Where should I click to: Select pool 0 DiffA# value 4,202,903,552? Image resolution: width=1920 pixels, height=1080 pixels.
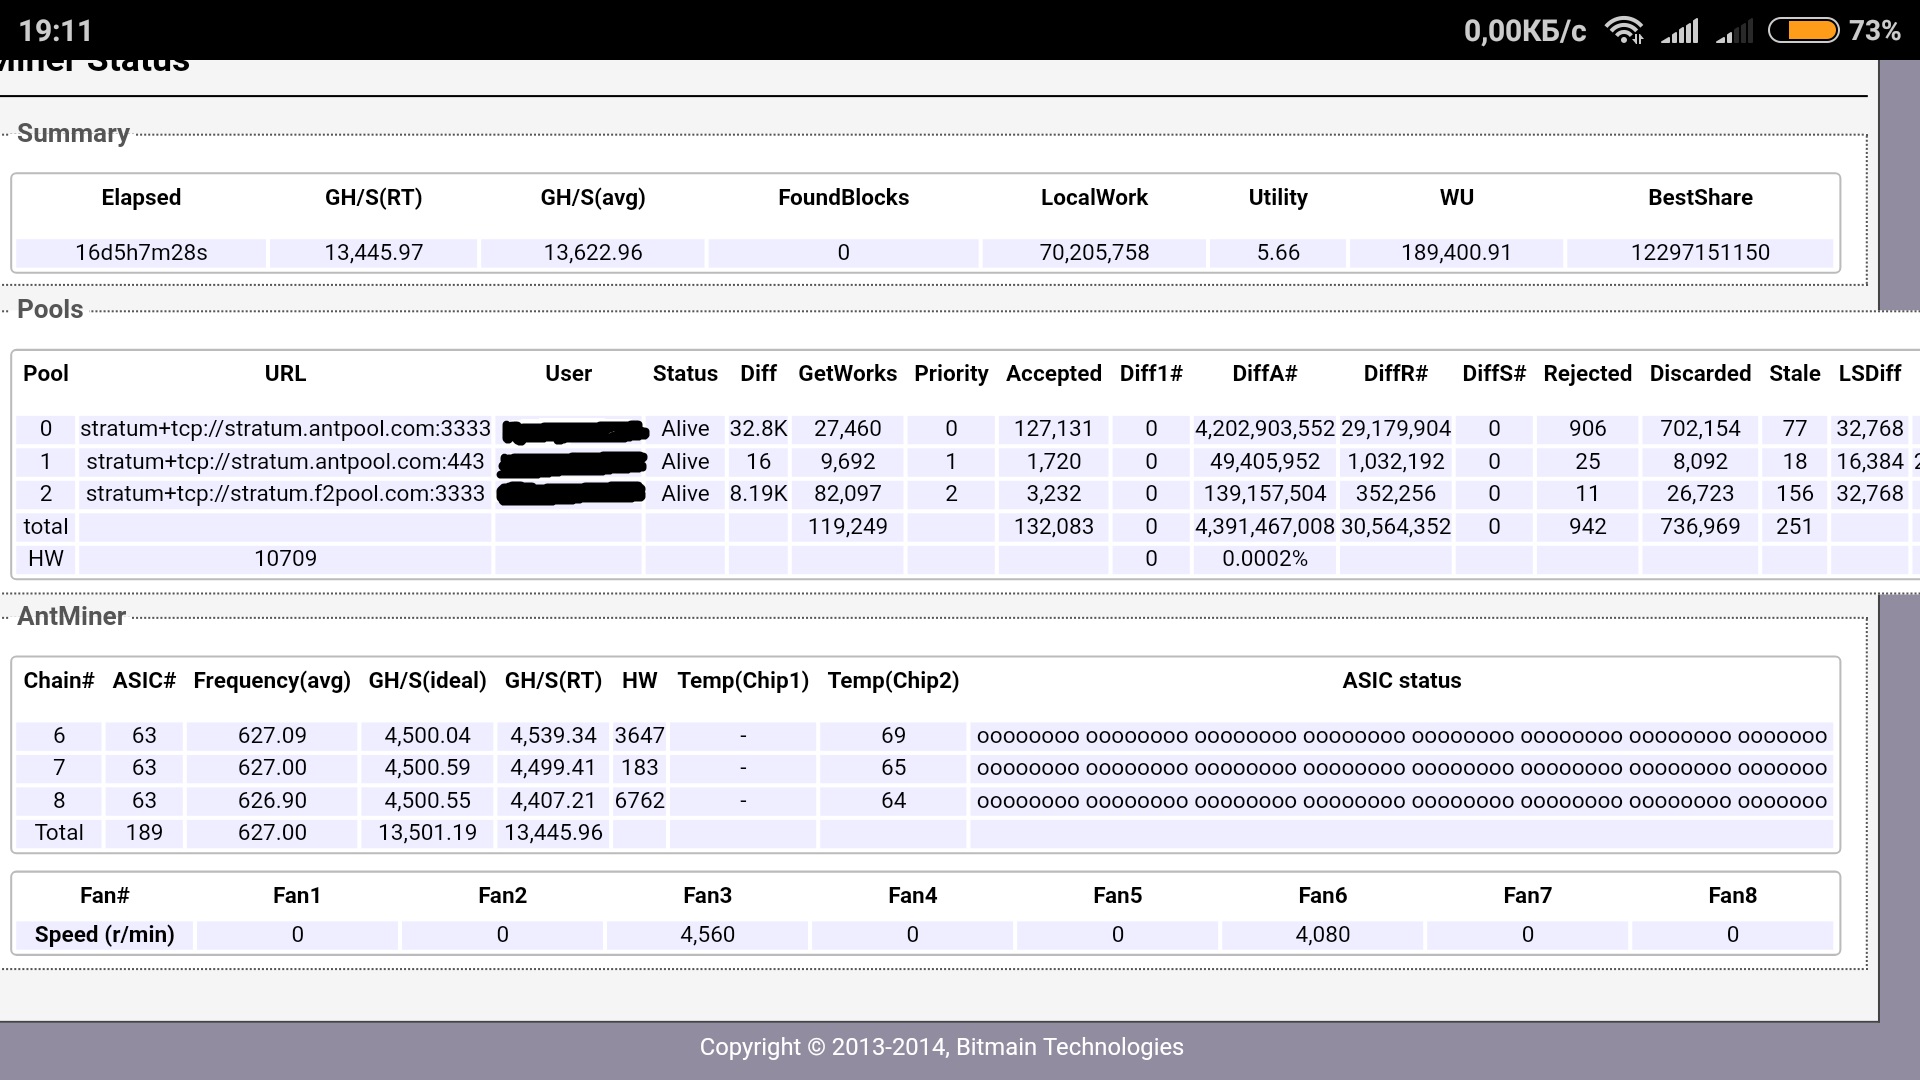1265,429
